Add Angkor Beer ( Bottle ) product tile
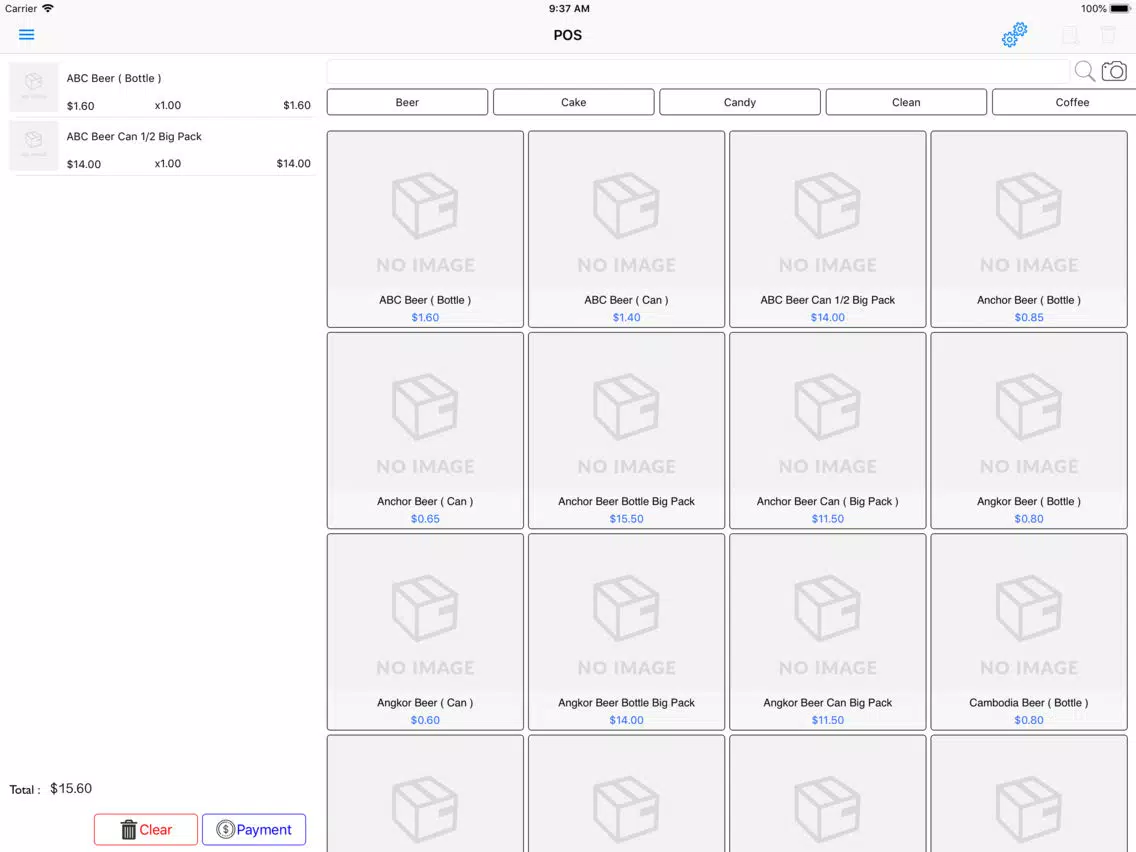The width and height of the screenshot is (1136, 852). tap(1029, 430)
